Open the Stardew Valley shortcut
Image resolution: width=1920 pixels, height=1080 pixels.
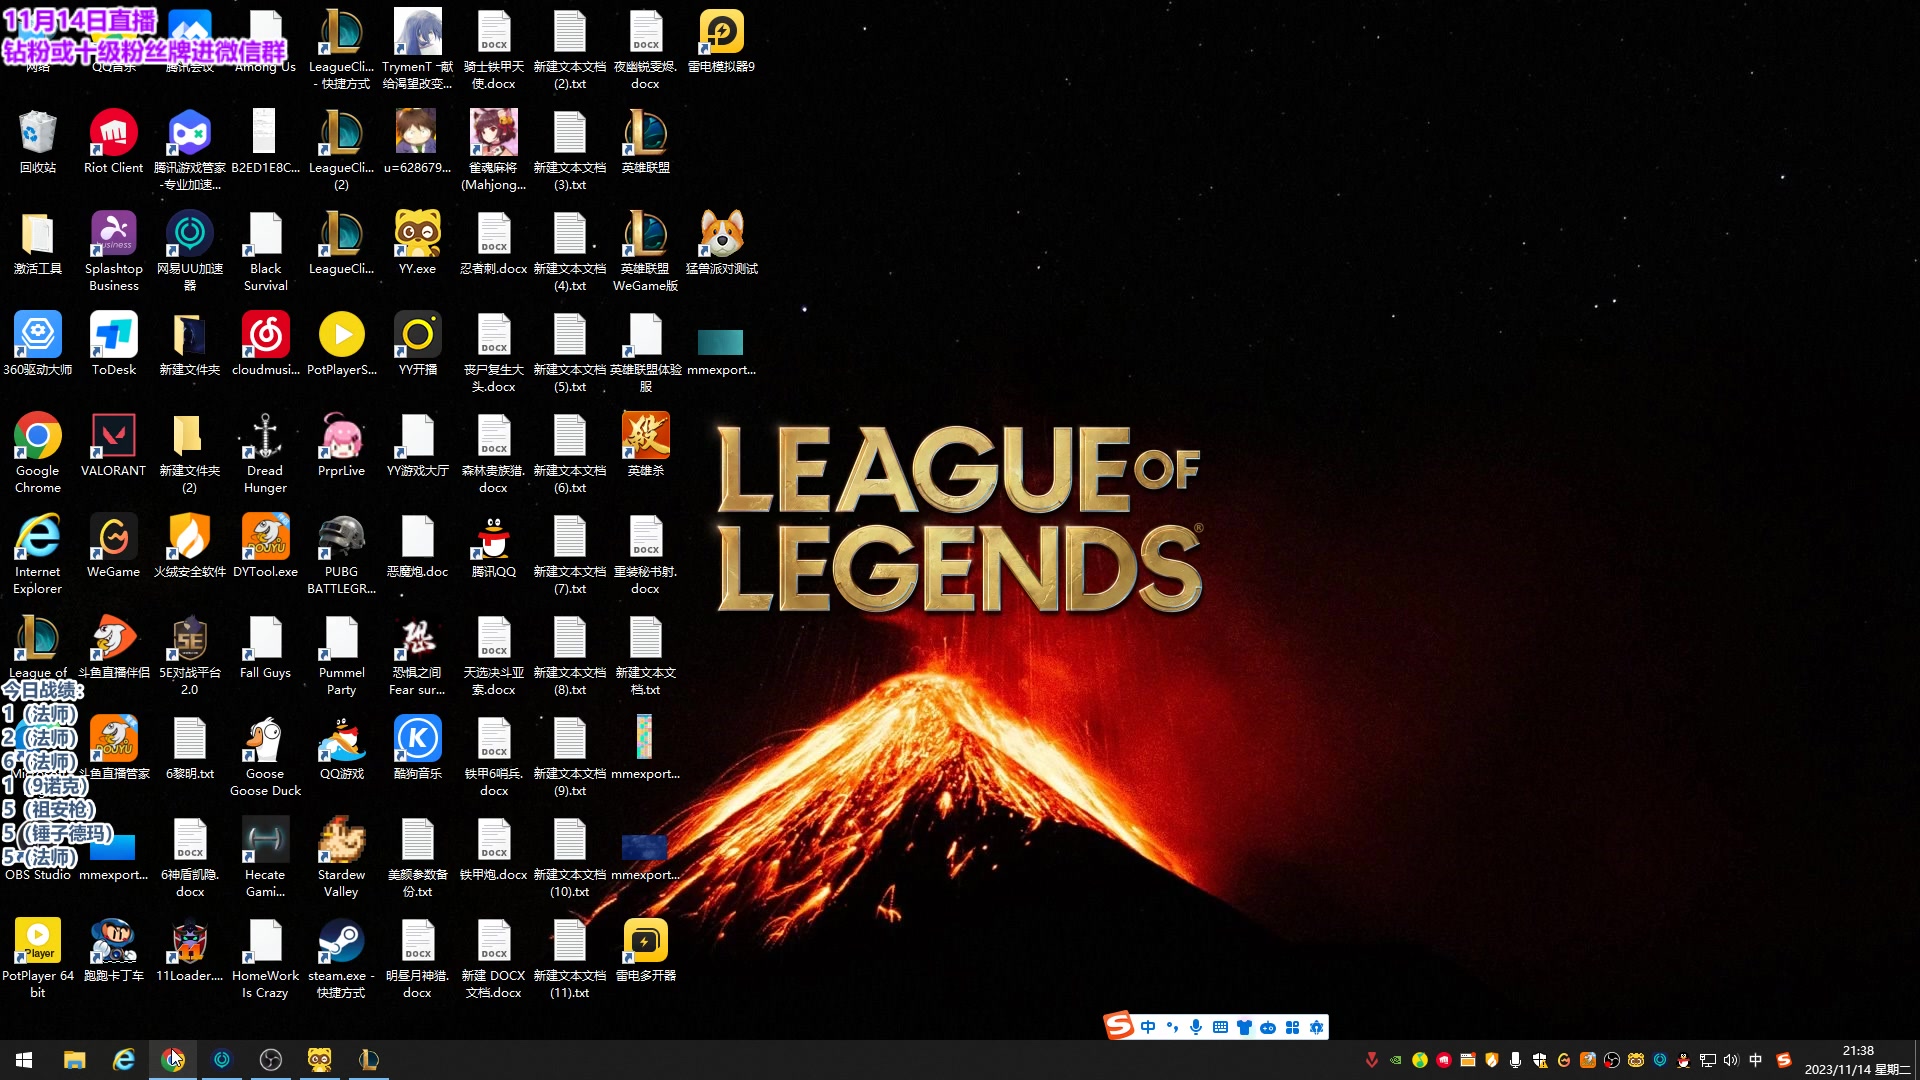[x=341, y=841]
